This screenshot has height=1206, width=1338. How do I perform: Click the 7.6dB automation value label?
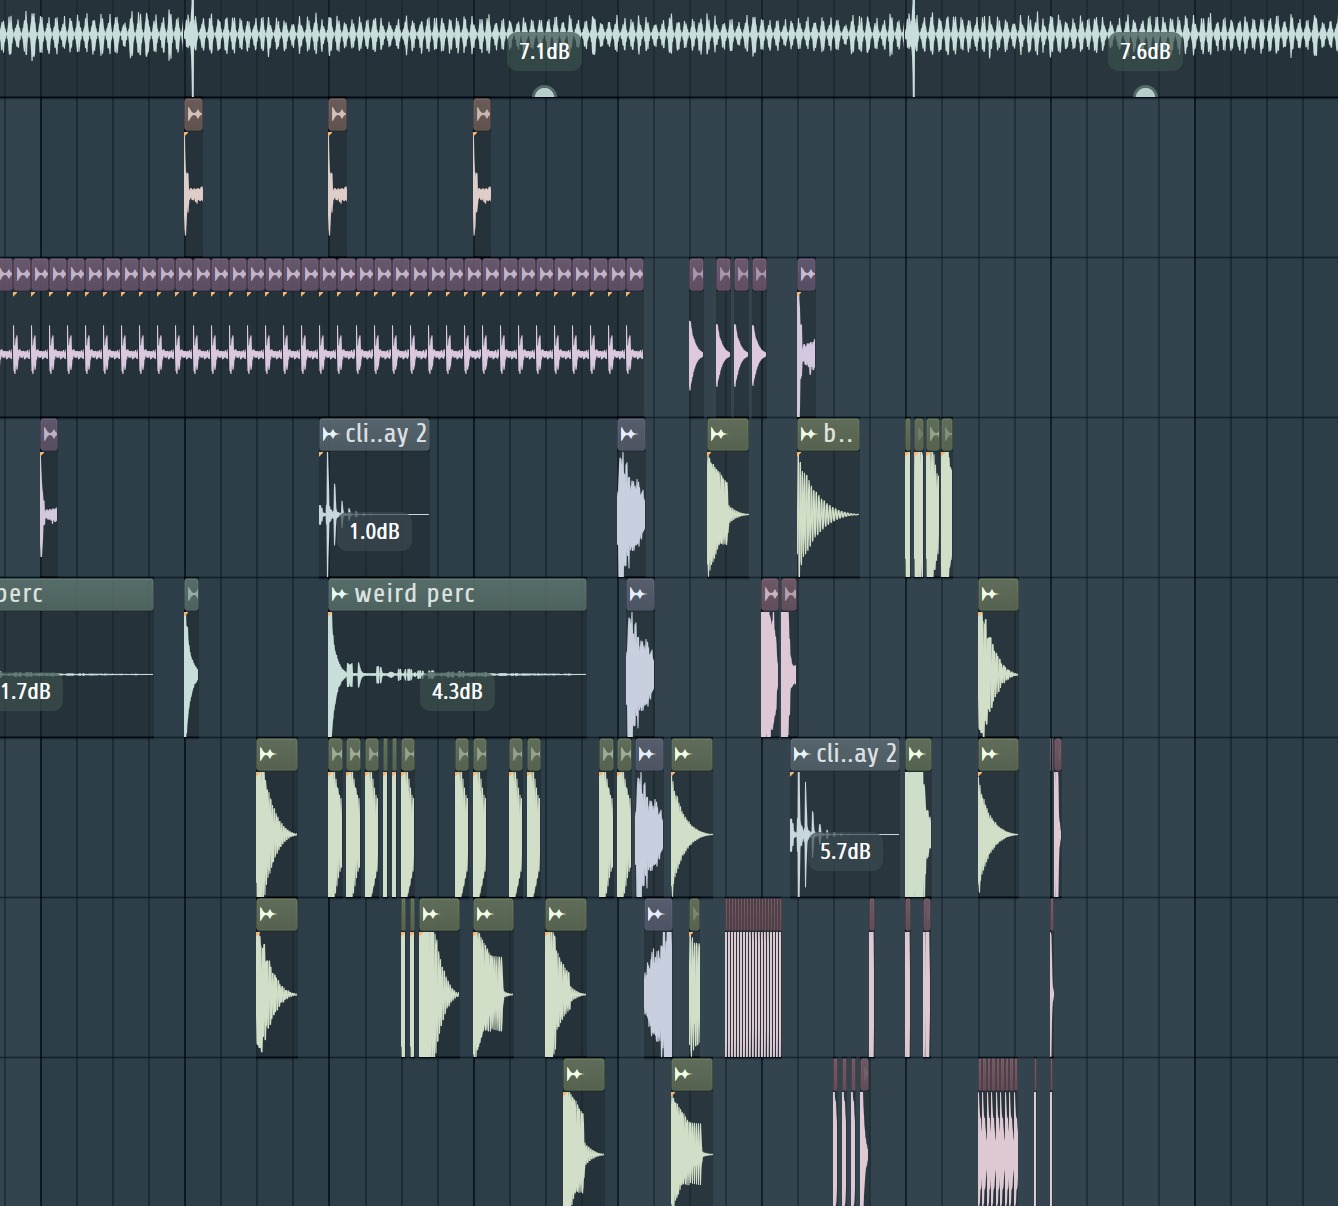point(1145,51)
